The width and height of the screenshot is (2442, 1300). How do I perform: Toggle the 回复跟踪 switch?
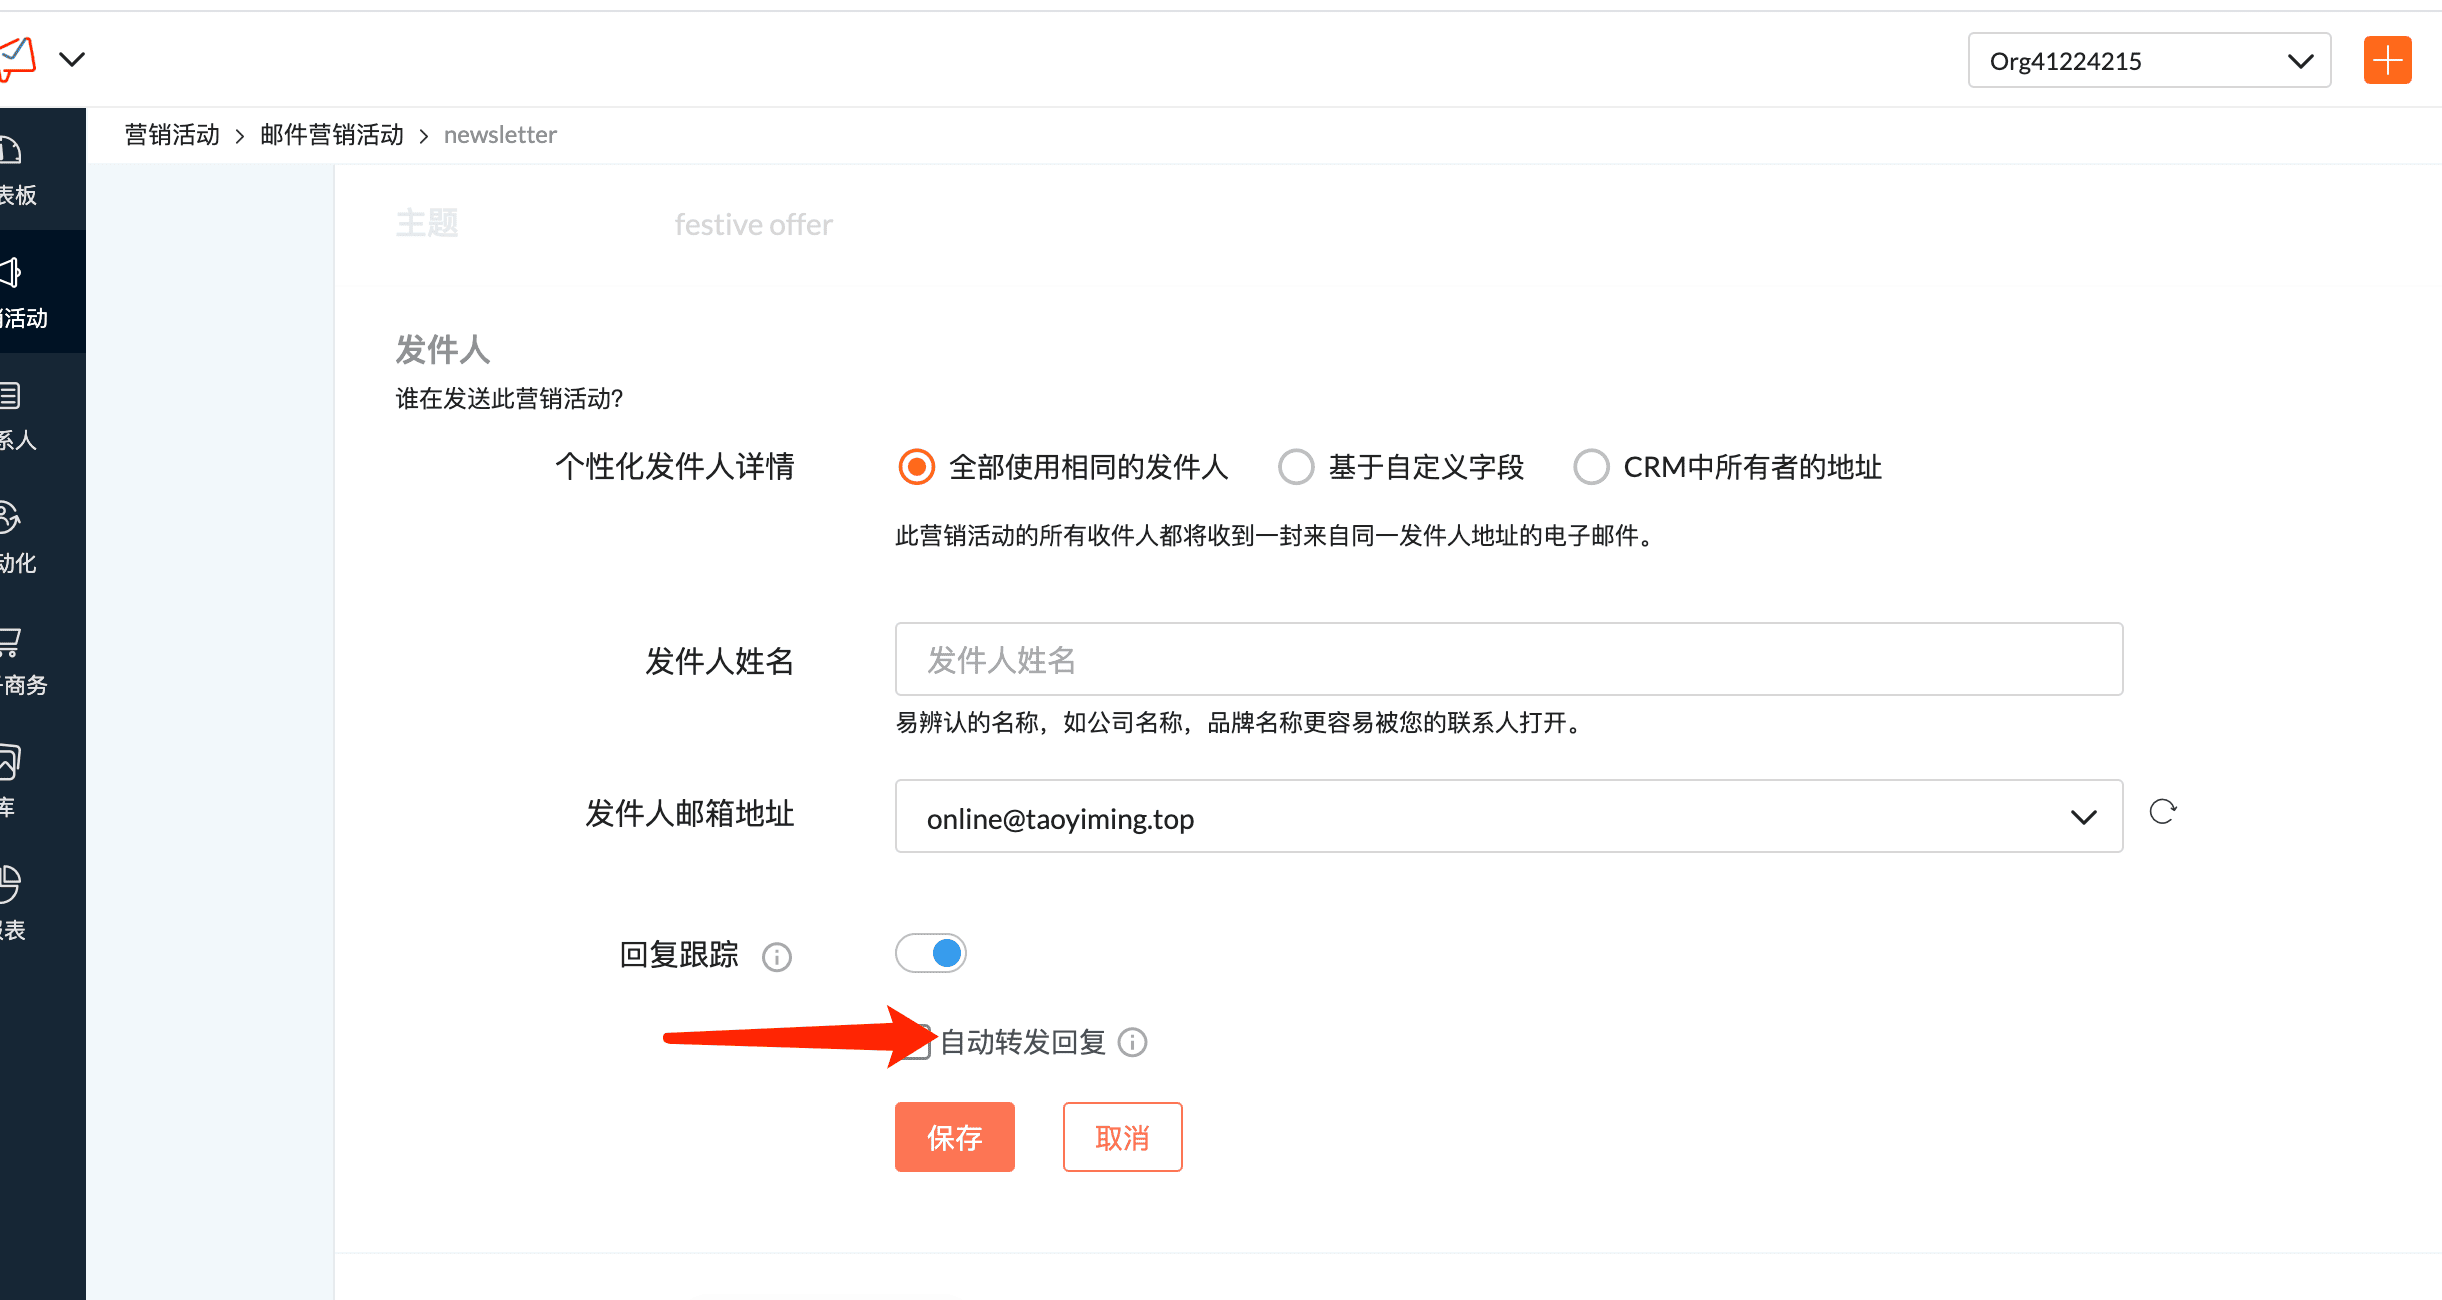(931, 953)
